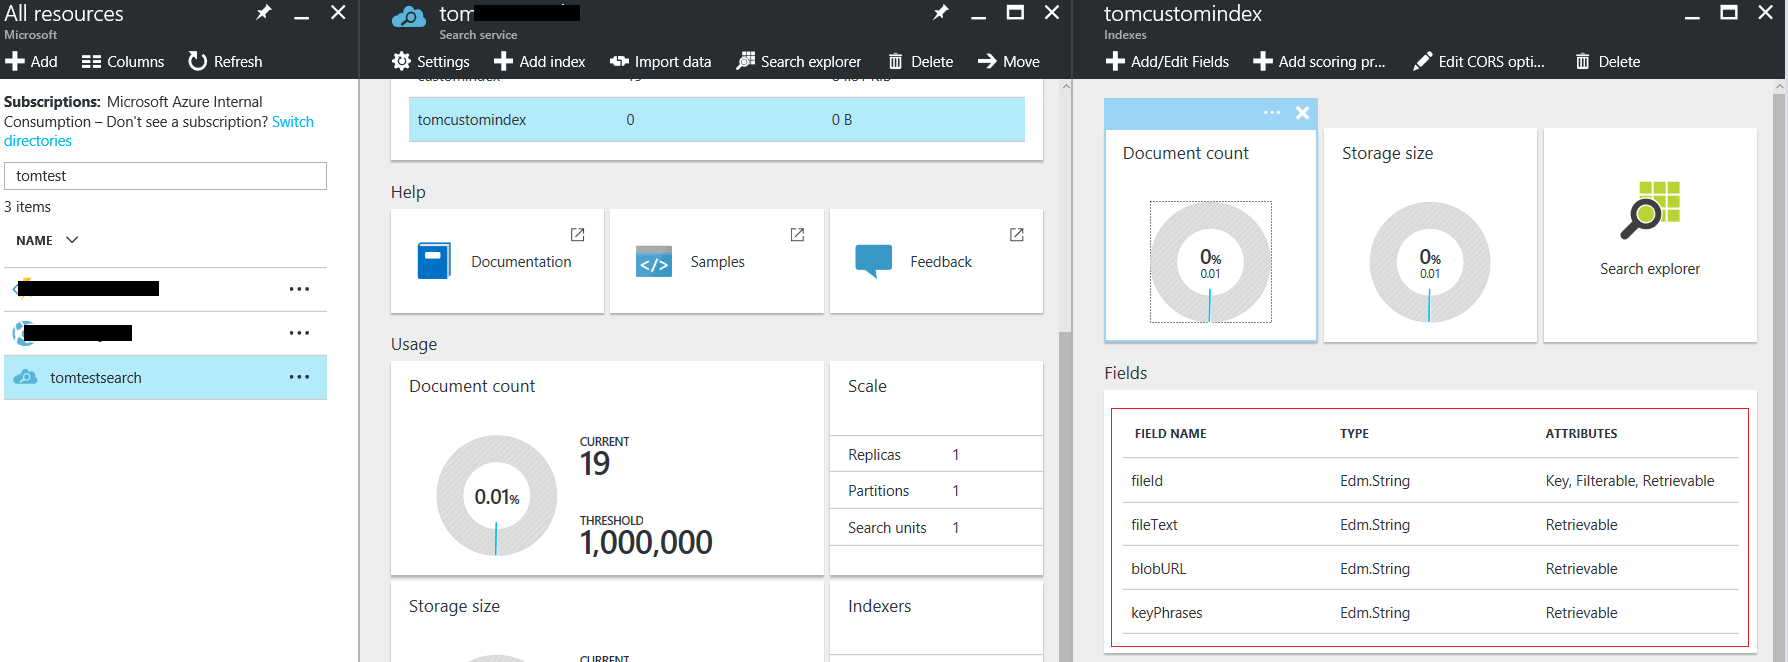
Task: Select the tomcustomindex row in indexes list
Action: pyautogui.click(x=717, y=119)
